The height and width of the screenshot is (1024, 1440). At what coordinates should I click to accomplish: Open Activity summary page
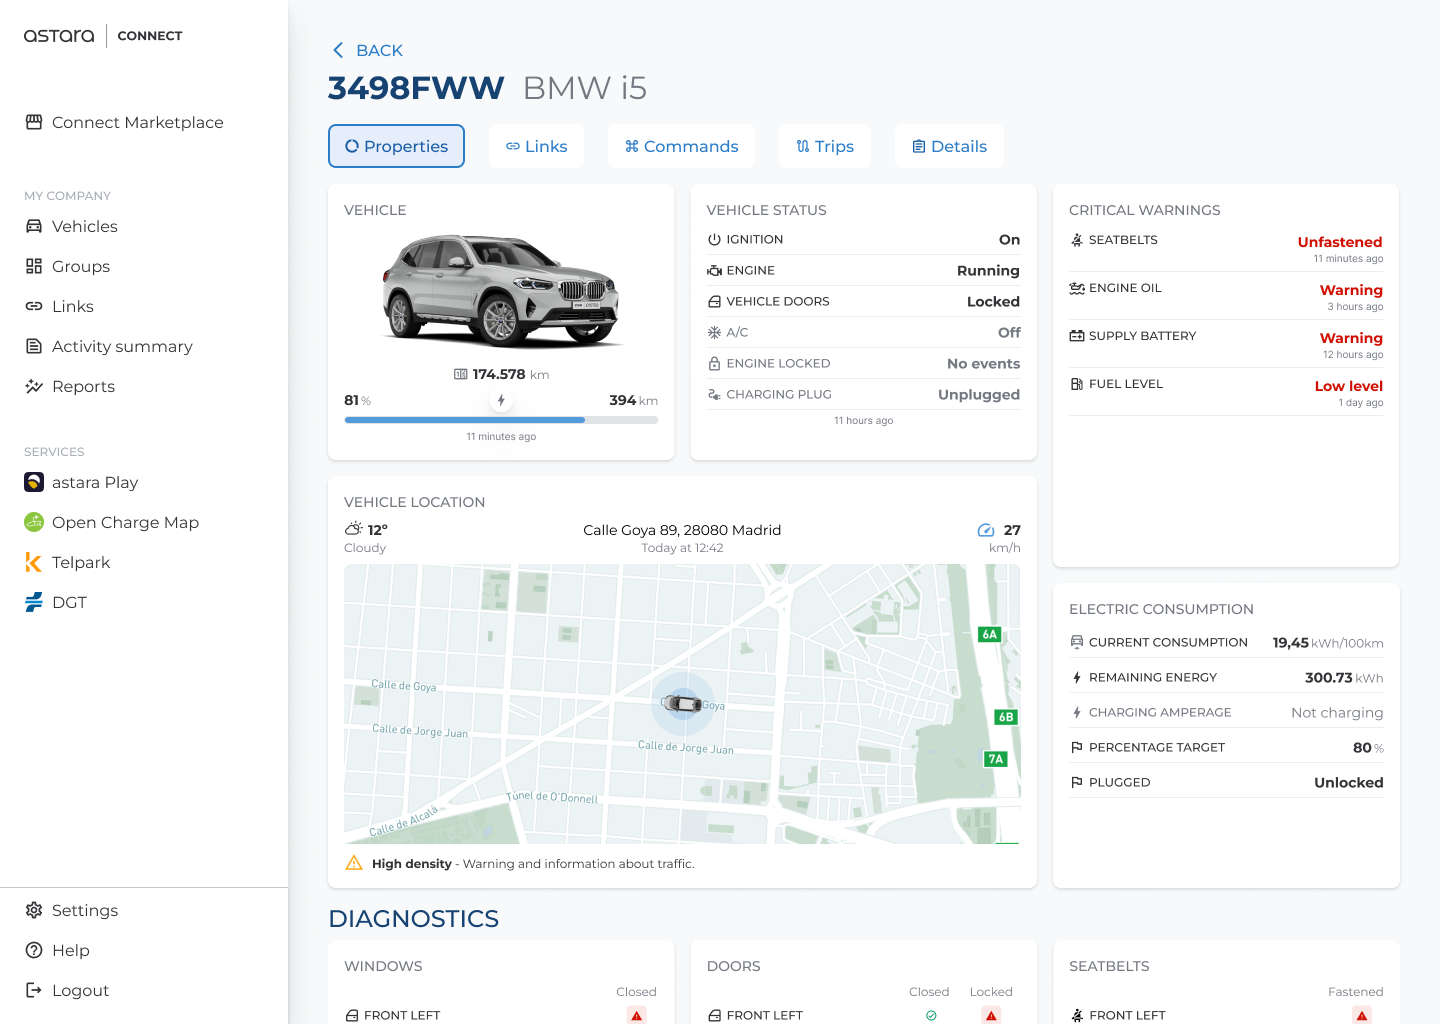click(122, 346)
